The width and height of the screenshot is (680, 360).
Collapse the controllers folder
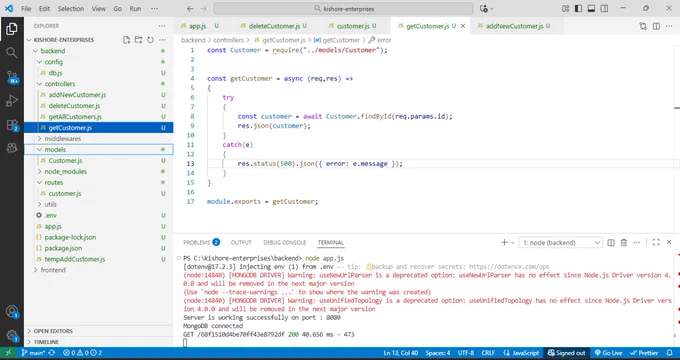tap(59, 84)
